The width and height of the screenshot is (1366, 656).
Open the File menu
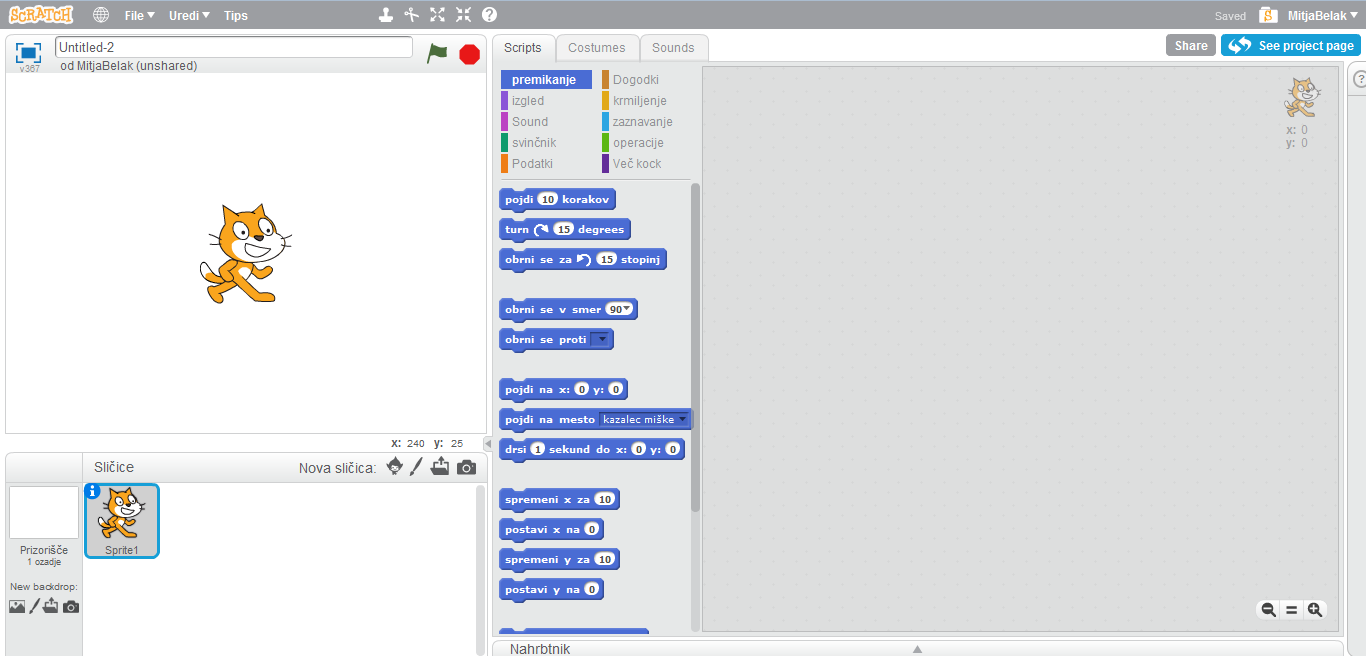click(139, 16)
